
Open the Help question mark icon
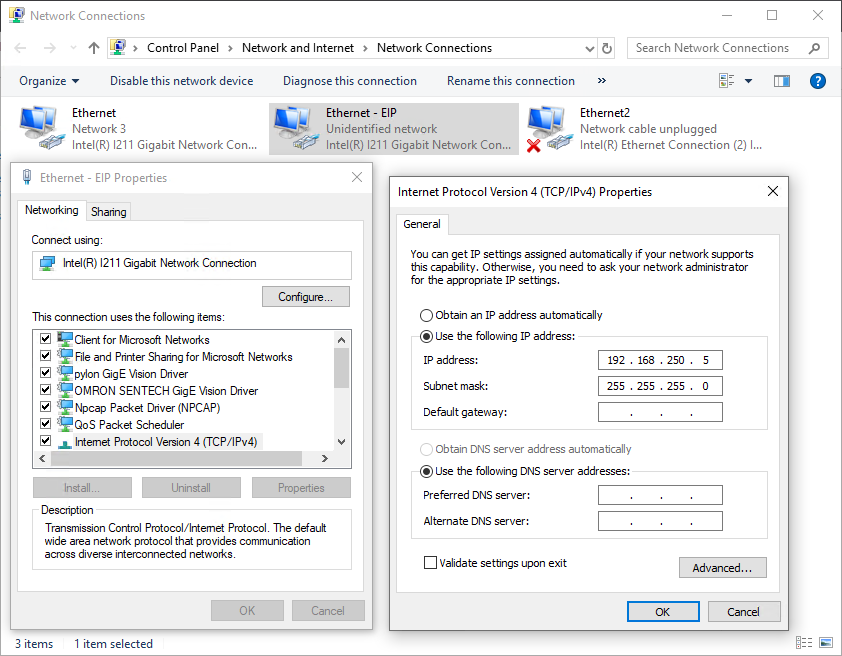click(x=817, y=81)
